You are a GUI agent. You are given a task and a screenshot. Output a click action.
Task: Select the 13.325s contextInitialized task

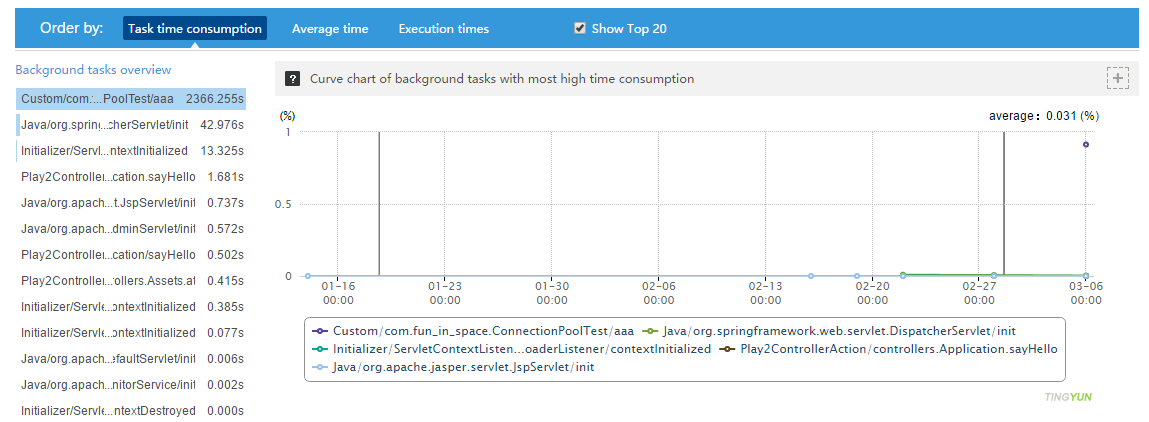point(132,151)
